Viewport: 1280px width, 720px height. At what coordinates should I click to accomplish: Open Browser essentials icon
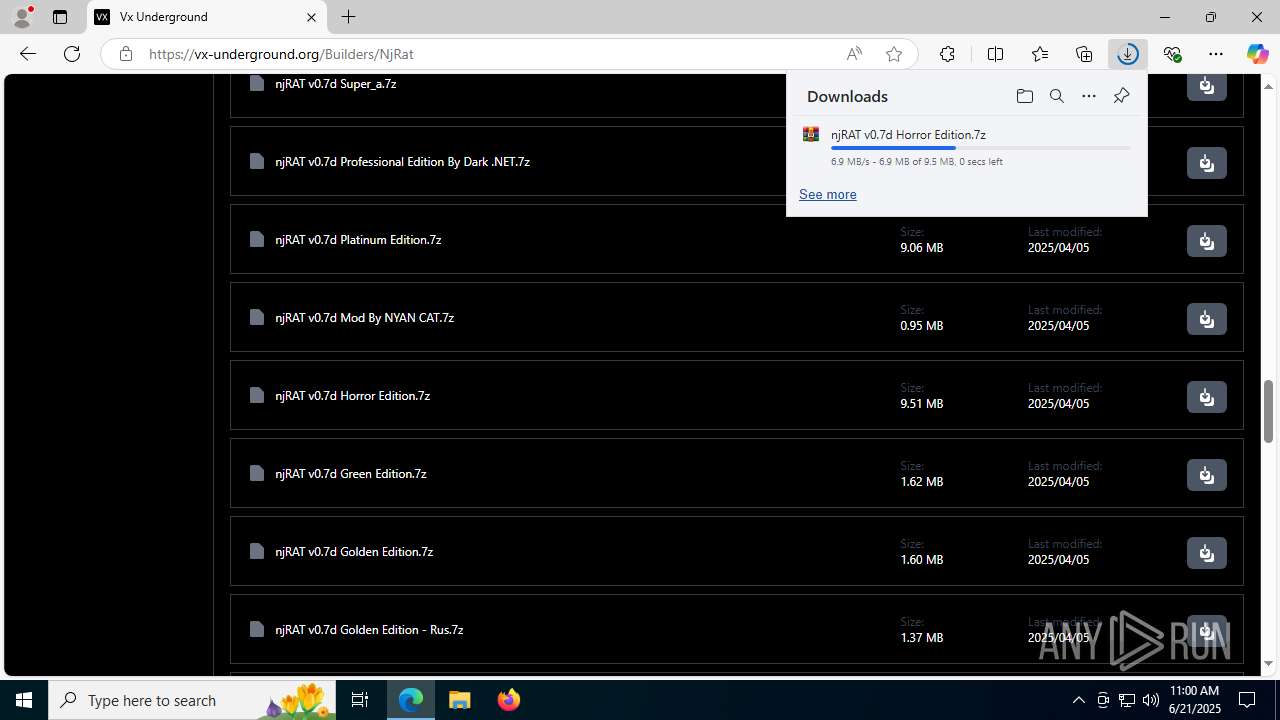point(1172,54)
